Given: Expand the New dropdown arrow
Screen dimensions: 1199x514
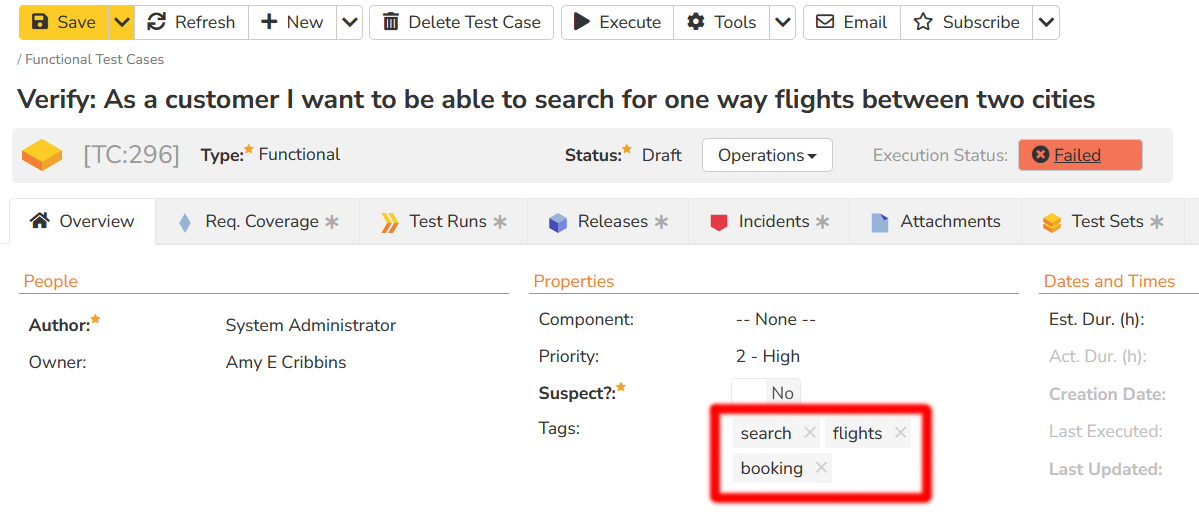Looking at the screenshot, I should [349, 22].
